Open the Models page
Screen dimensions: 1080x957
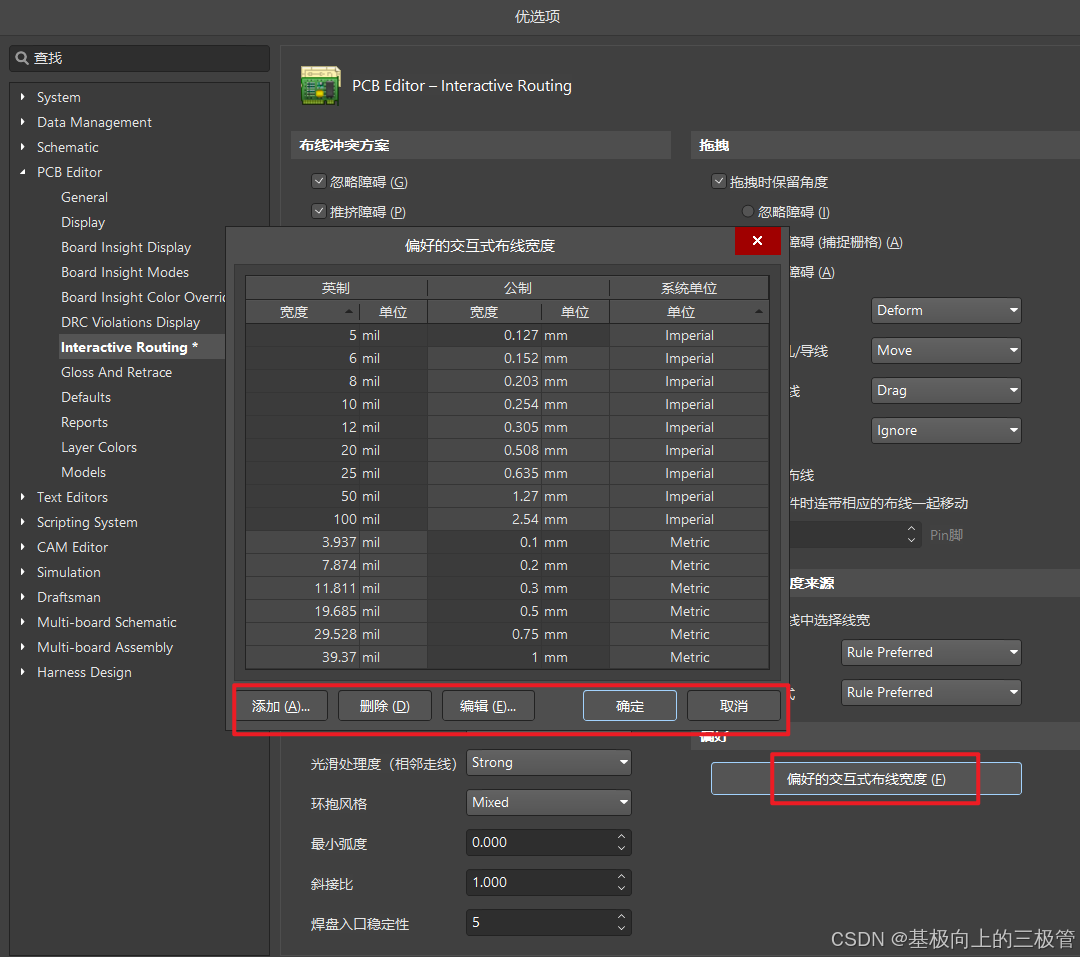click(83, 472)
